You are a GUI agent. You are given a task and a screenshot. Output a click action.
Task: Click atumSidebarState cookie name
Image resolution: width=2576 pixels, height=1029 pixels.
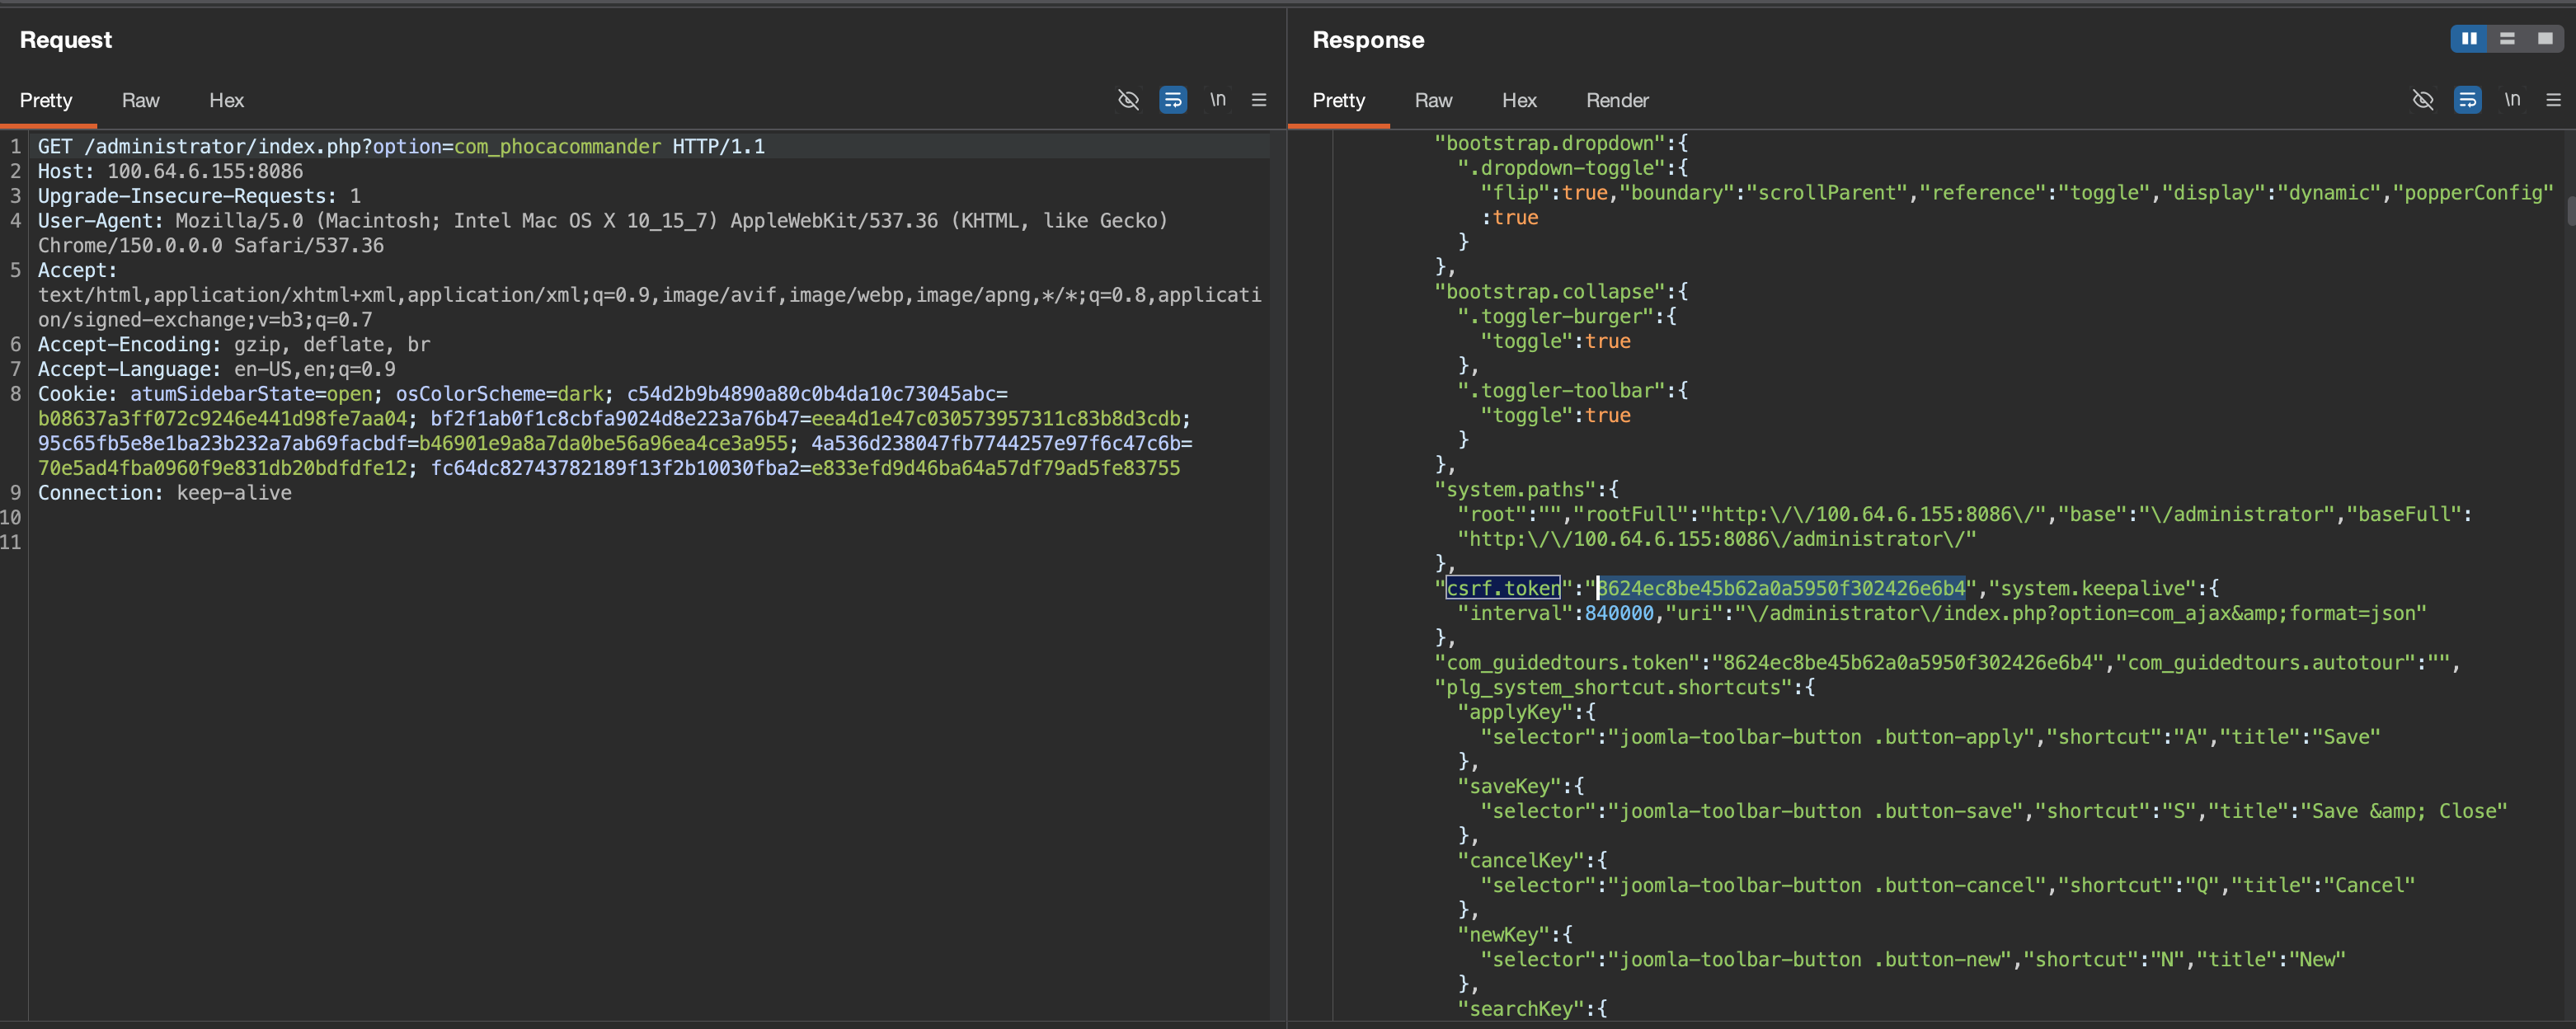222,394
